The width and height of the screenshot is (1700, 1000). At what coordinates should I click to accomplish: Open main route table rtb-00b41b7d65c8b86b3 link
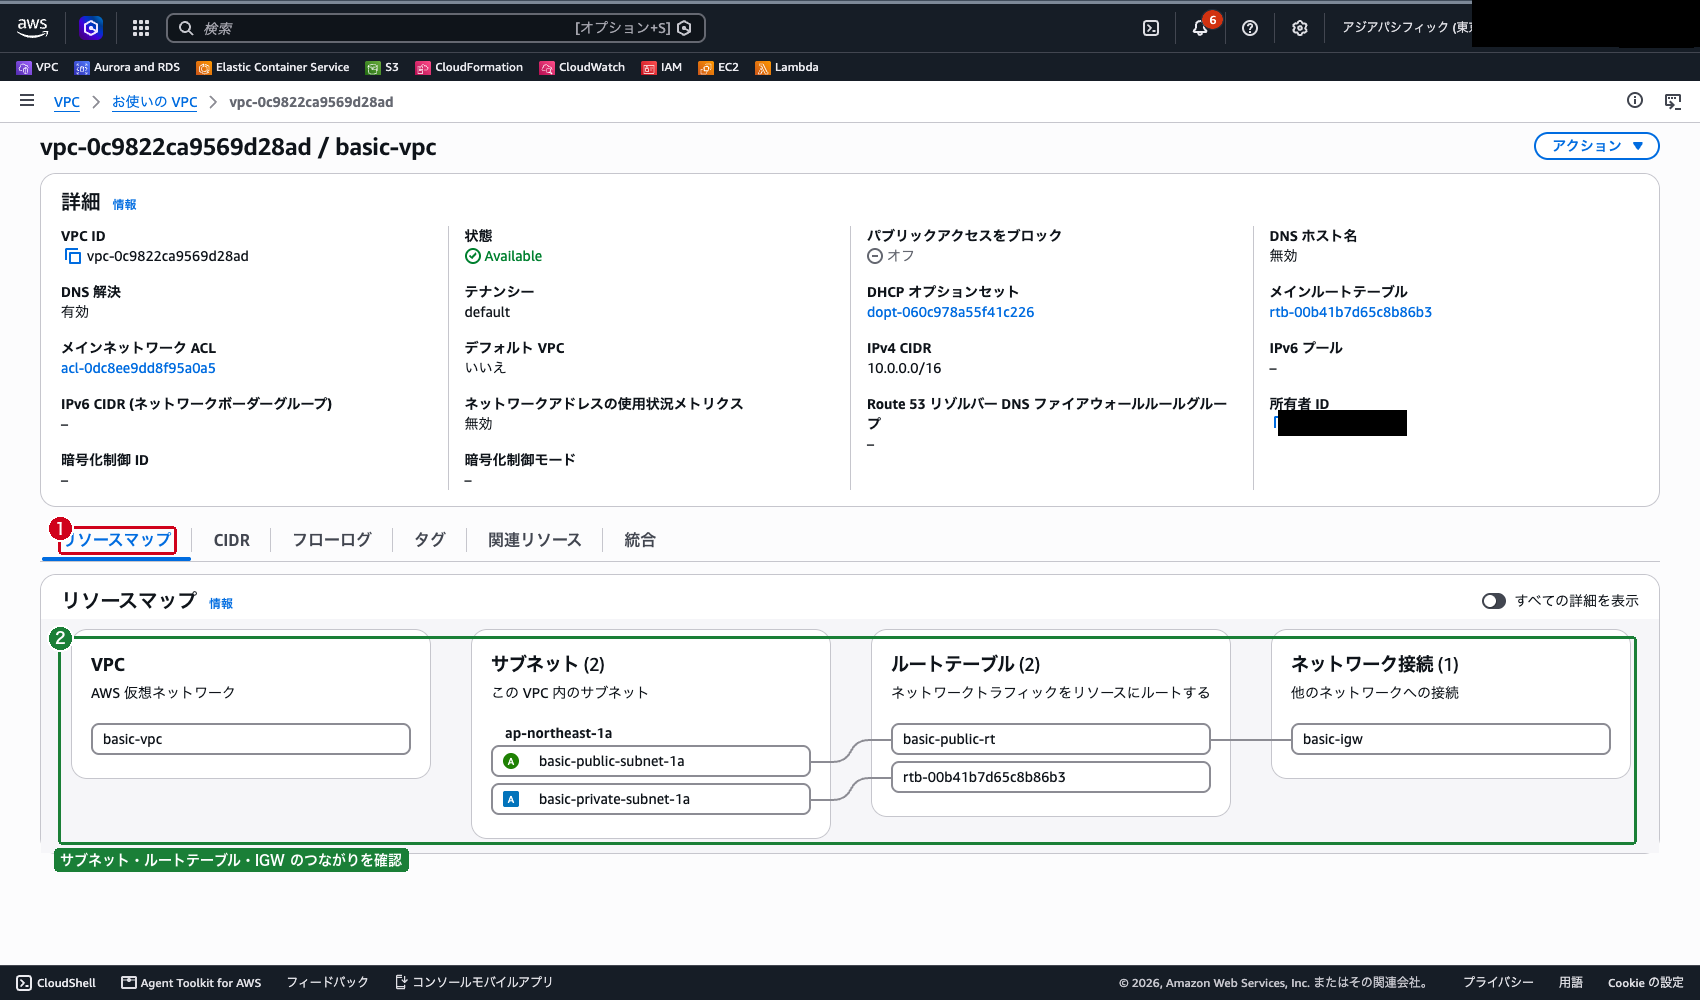click(x=1351, y=312)
